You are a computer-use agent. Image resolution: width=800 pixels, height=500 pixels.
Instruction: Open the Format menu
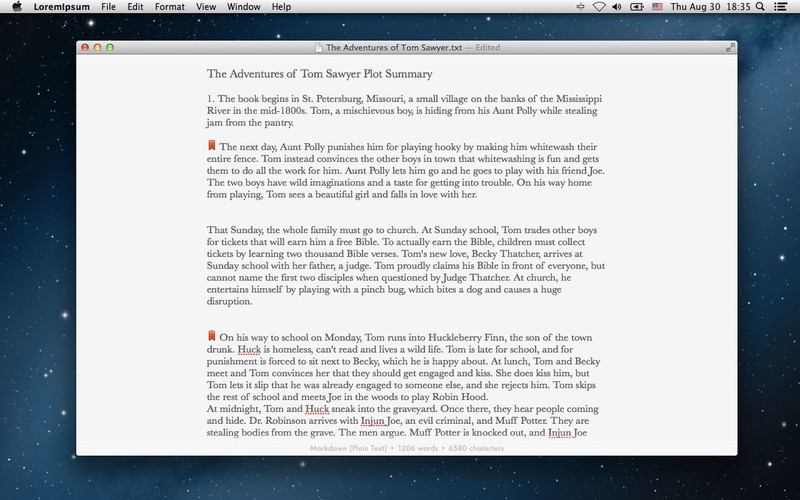point(169,7)
